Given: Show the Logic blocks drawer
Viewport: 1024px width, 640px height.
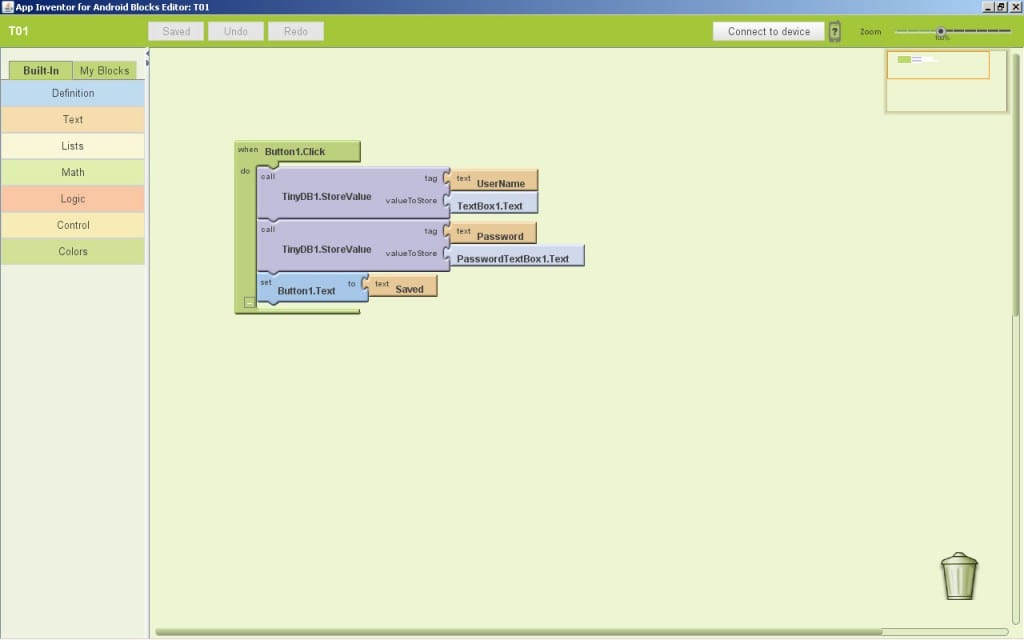Looking at the screenshot, I should (x=73, y=199).
